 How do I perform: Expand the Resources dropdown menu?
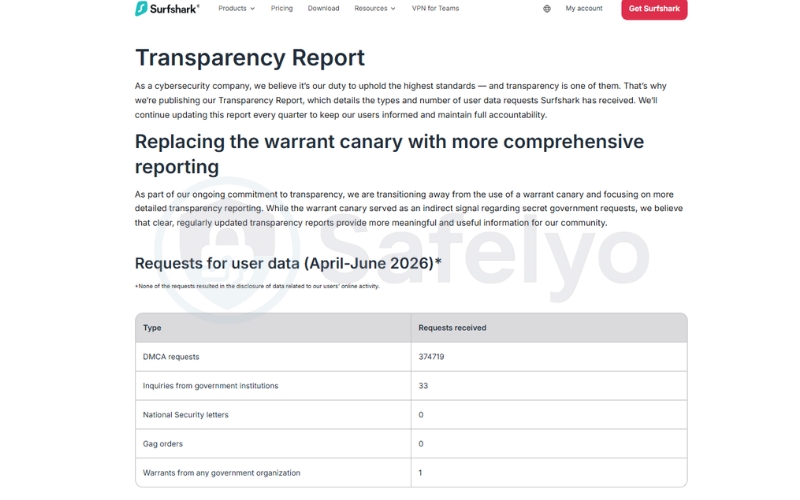tap(374, 8)
